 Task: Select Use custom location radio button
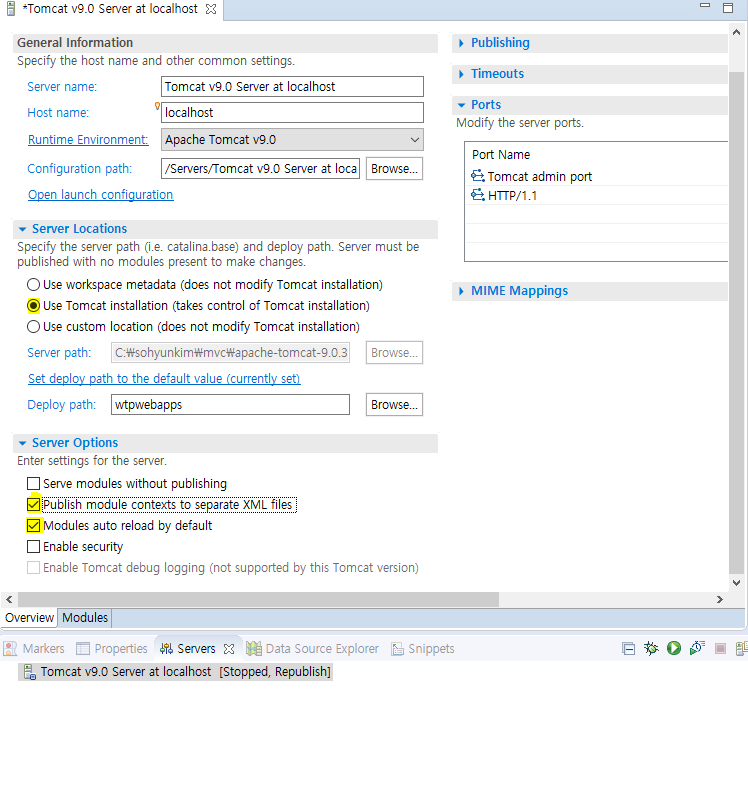click(33, 327)
